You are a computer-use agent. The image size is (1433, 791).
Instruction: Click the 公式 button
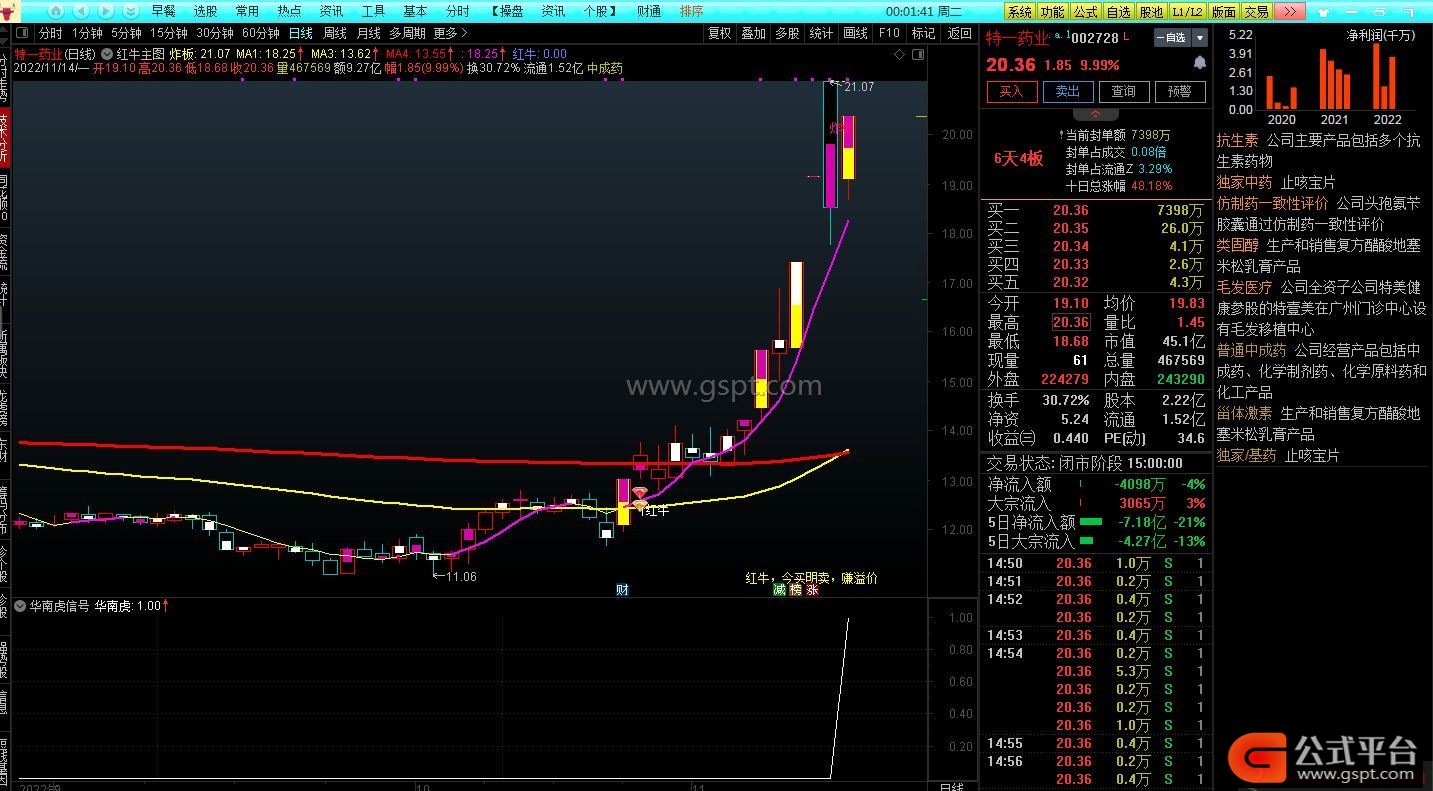tap(1085, 11)
